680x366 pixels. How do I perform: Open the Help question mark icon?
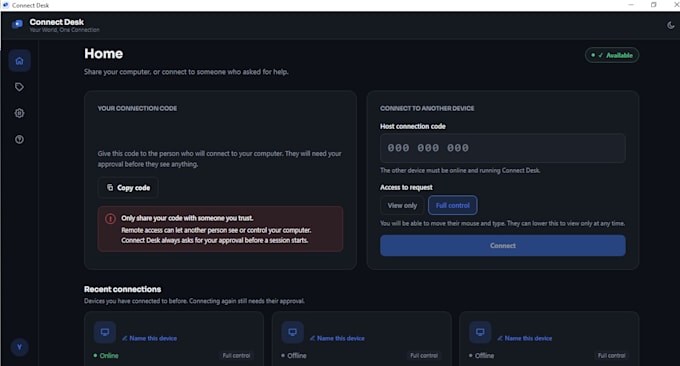point(19,139)
